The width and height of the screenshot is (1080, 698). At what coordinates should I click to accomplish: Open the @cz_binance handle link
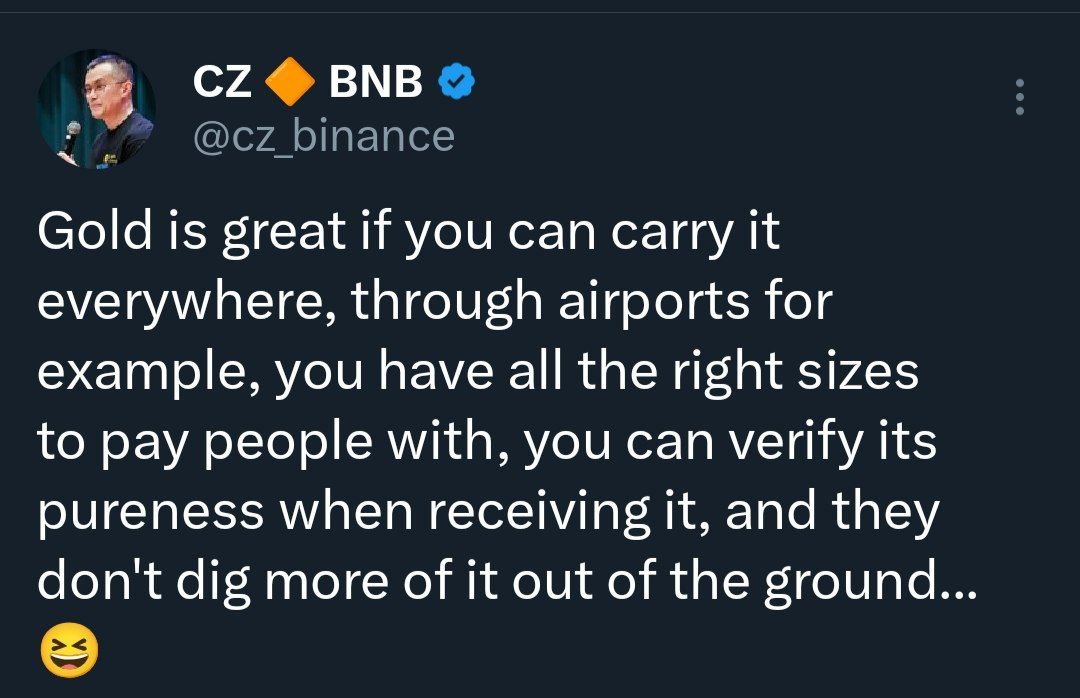pos(322,135)
